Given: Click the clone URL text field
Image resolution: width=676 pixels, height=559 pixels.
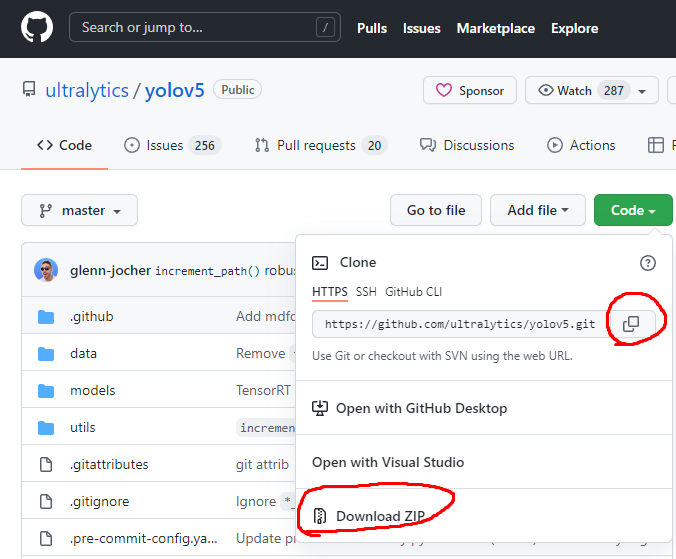Looking at the screenshot, I should click(x=460, y=324).
